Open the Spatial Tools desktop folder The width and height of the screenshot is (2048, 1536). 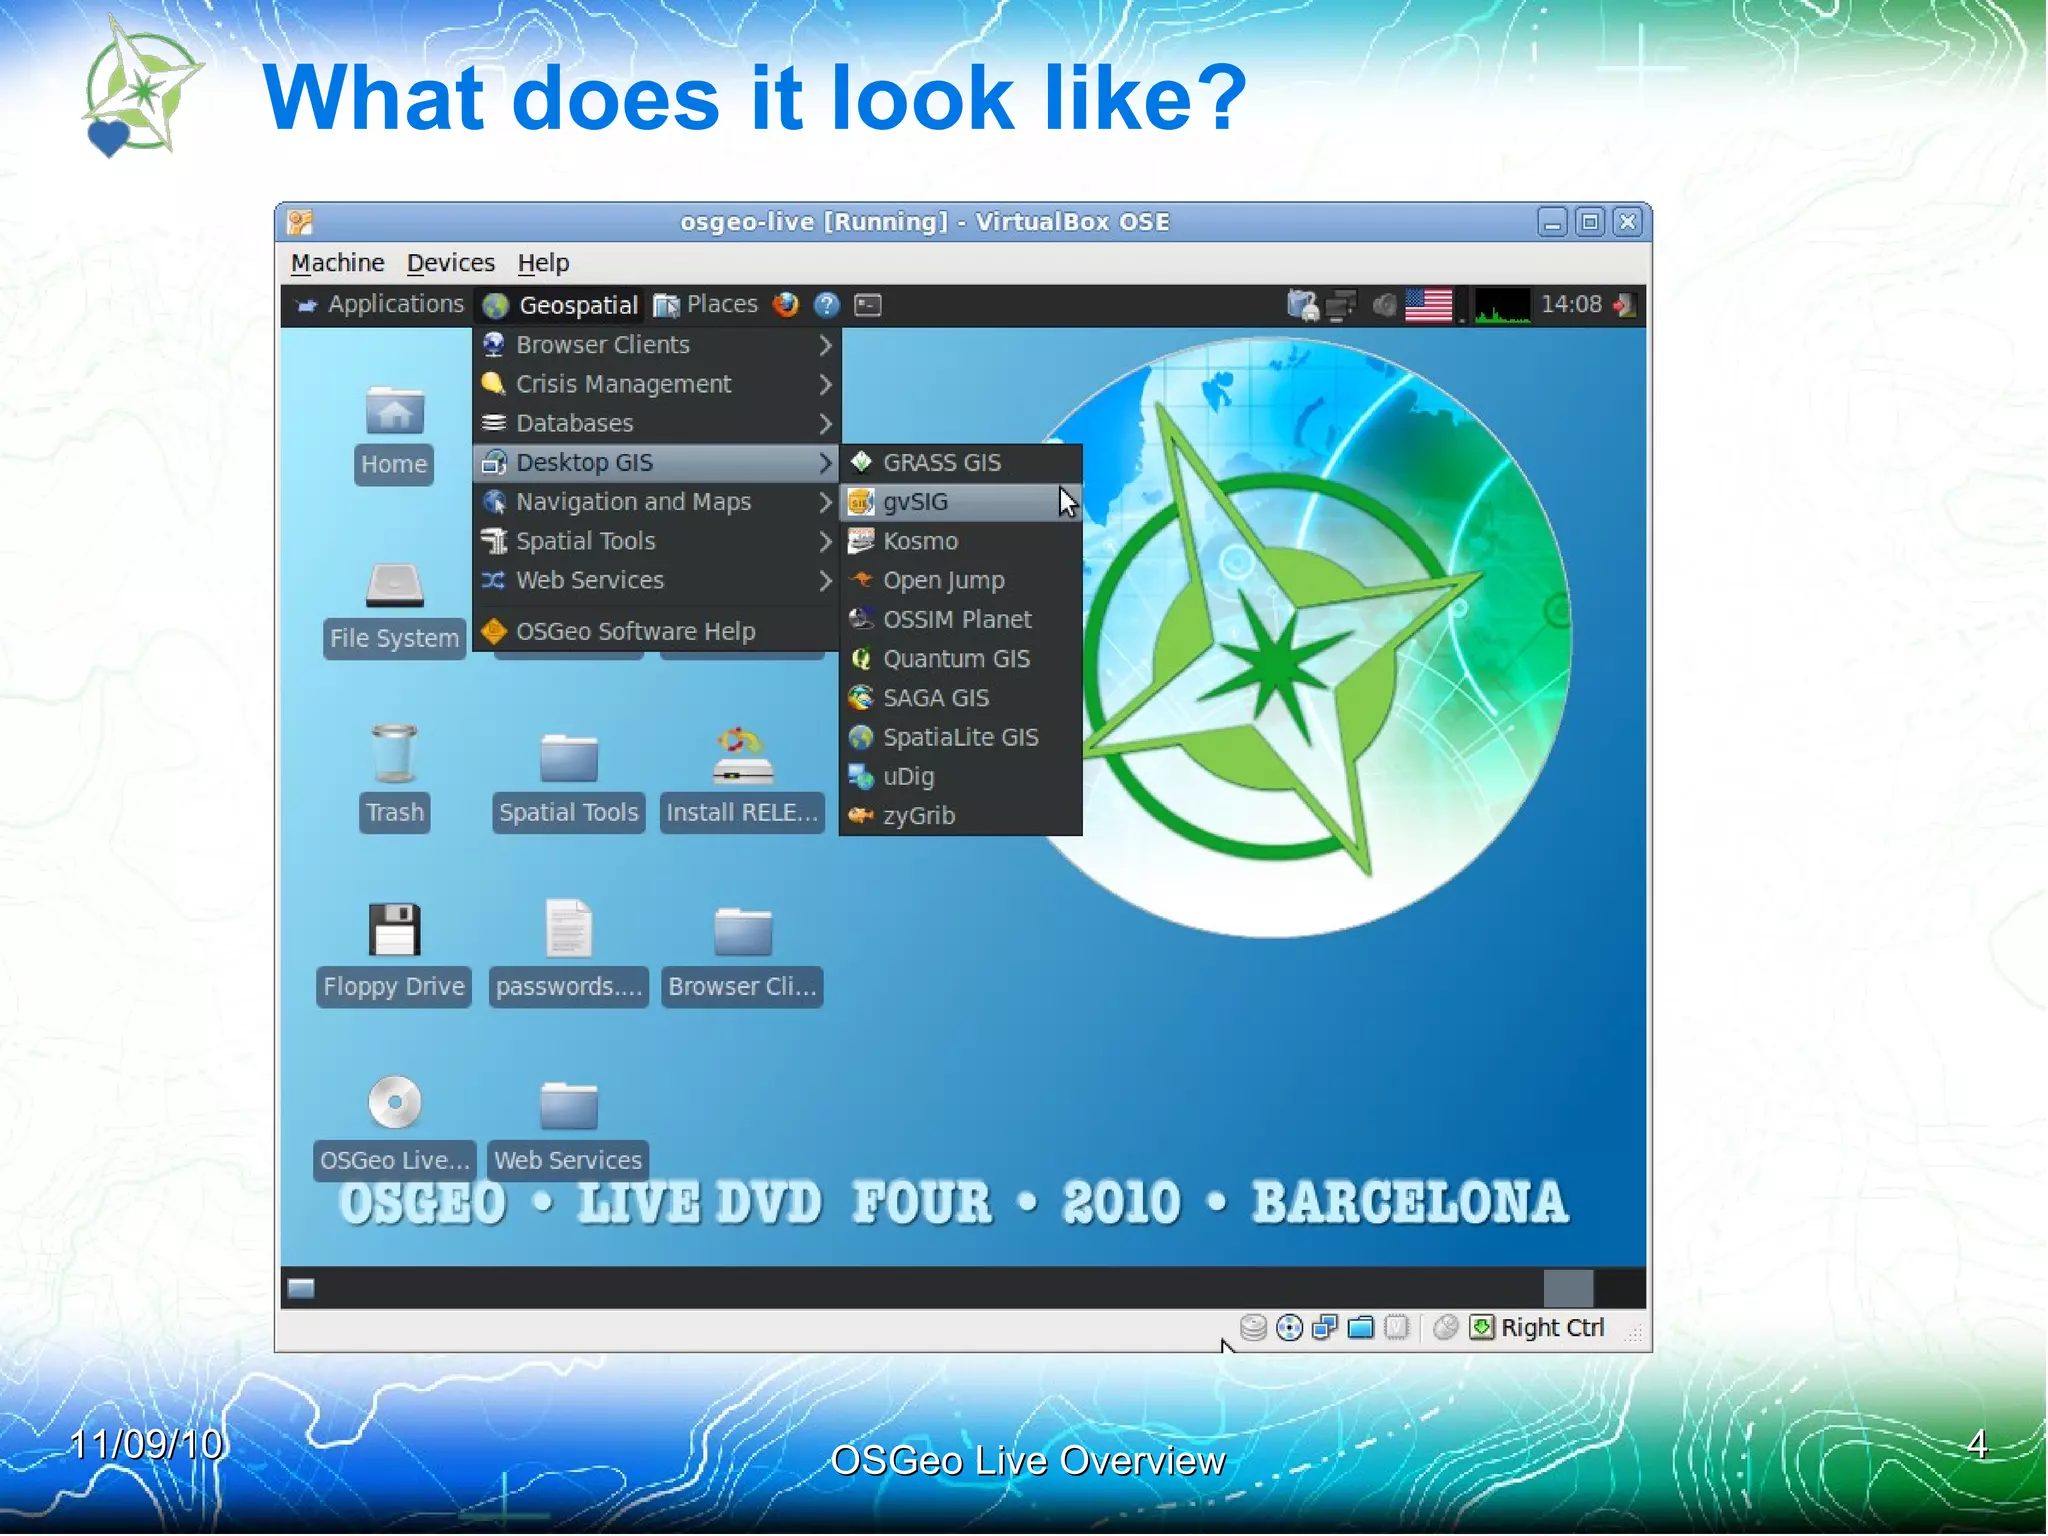tap(568, 758)
